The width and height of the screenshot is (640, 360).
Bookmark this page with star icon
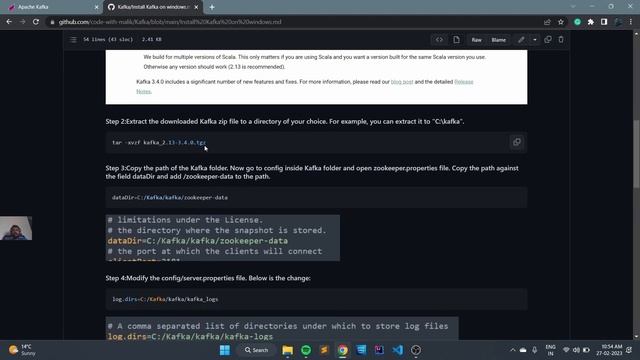click(x=561, y=22)
